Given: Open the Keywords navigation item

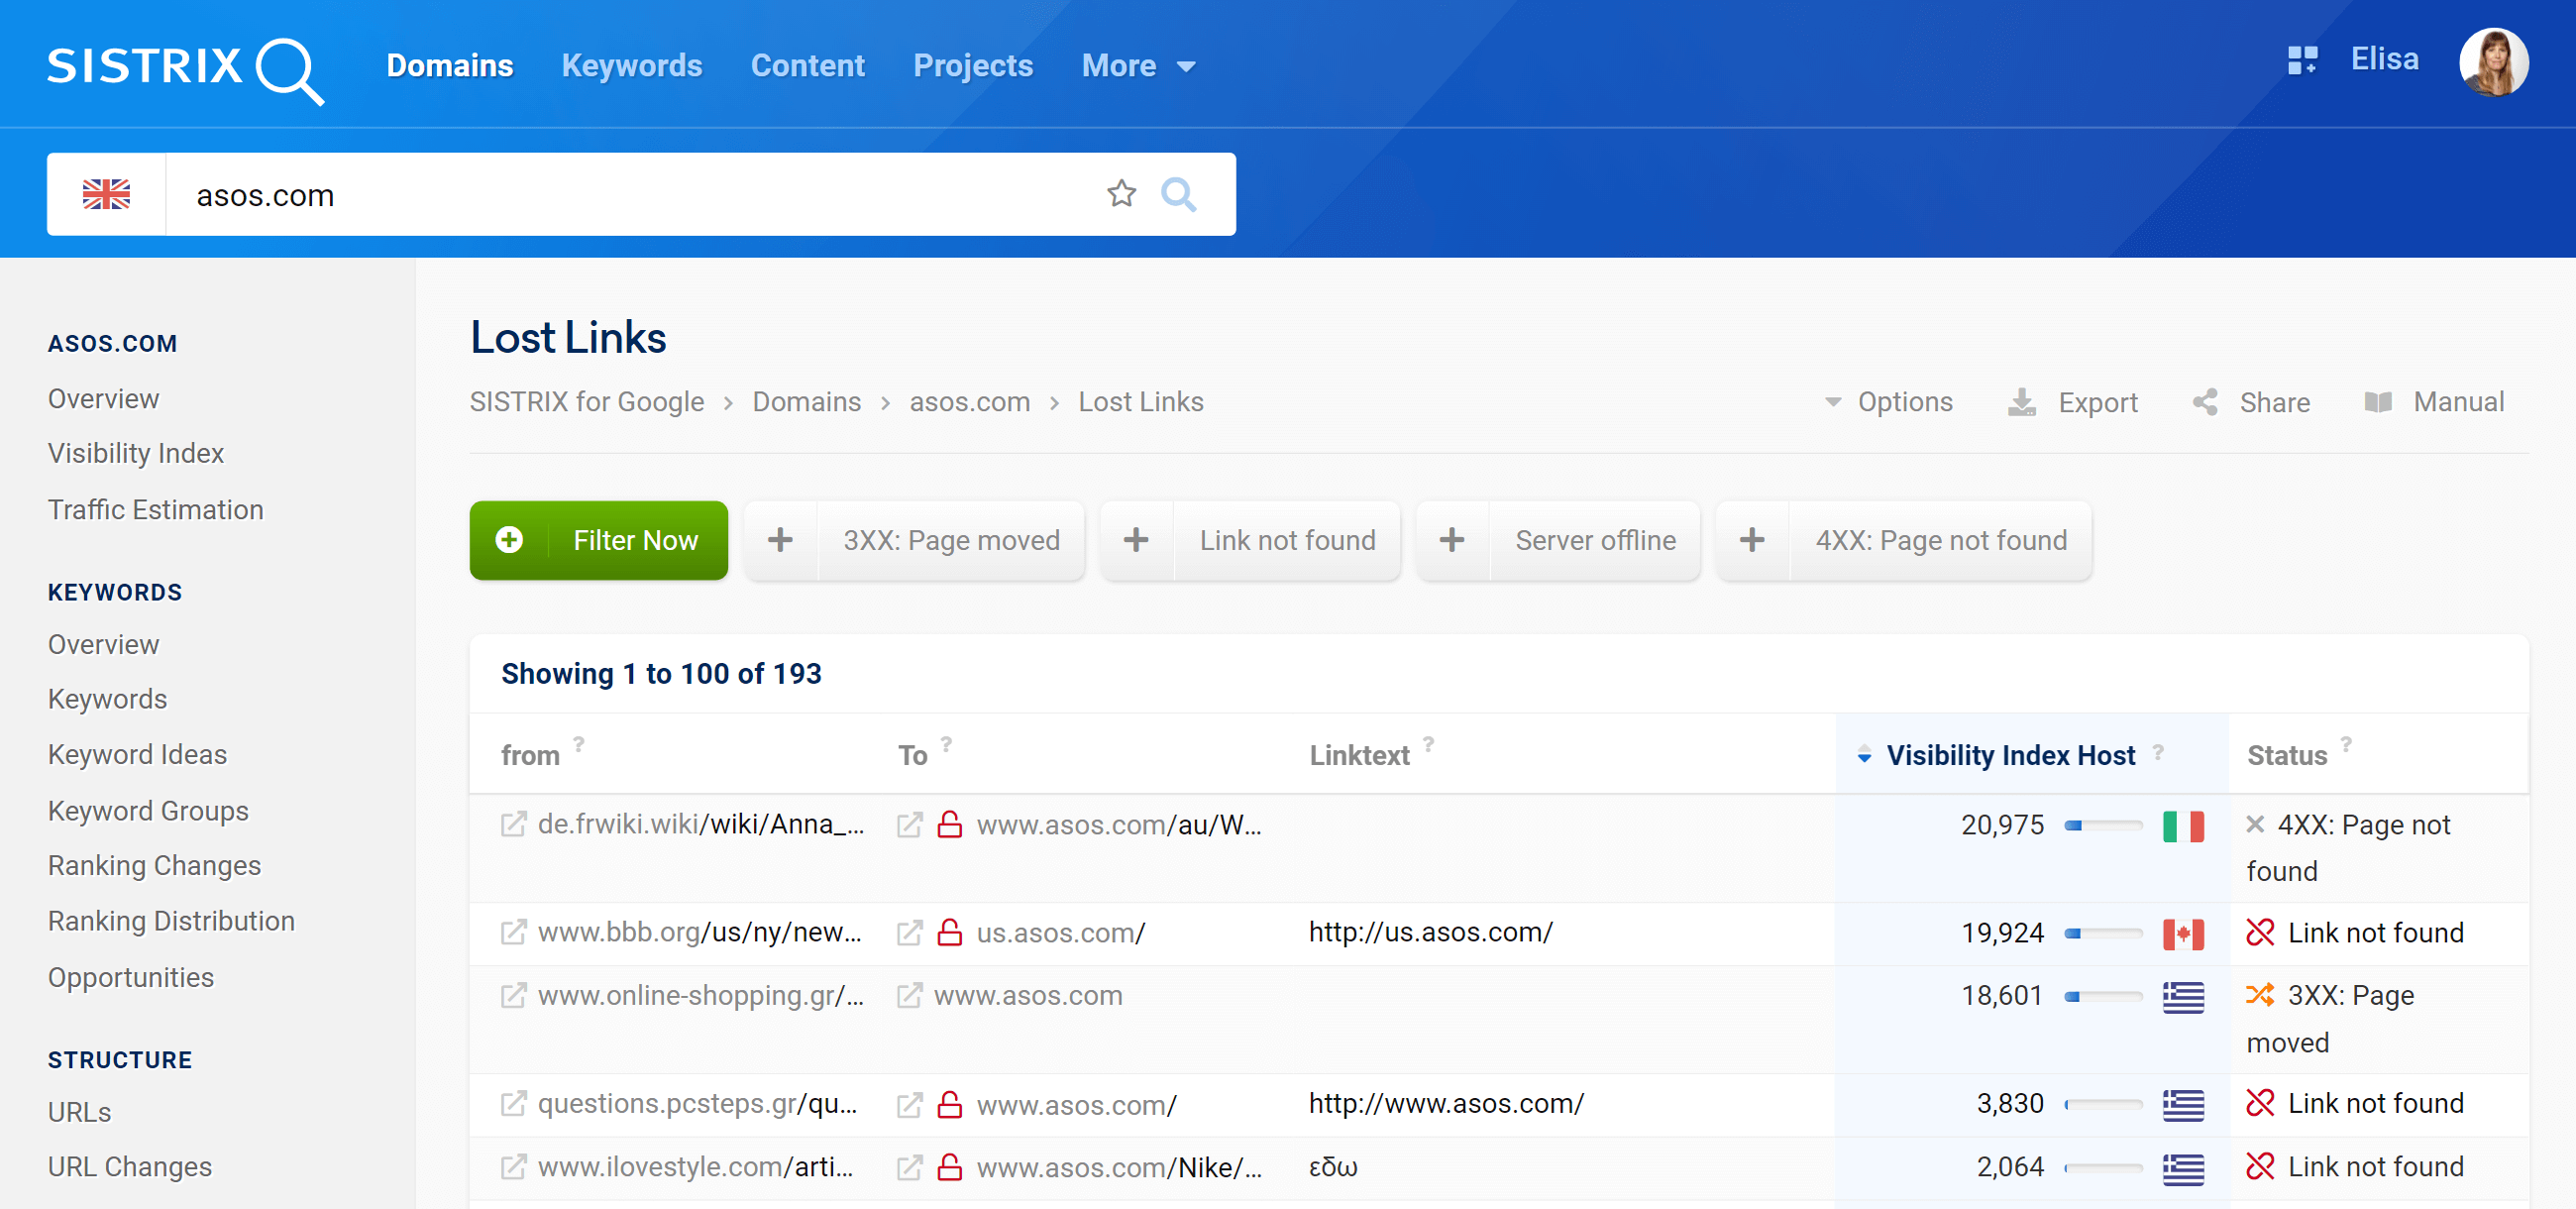Looking at the screenshot, I should click(x=632, y=65).
